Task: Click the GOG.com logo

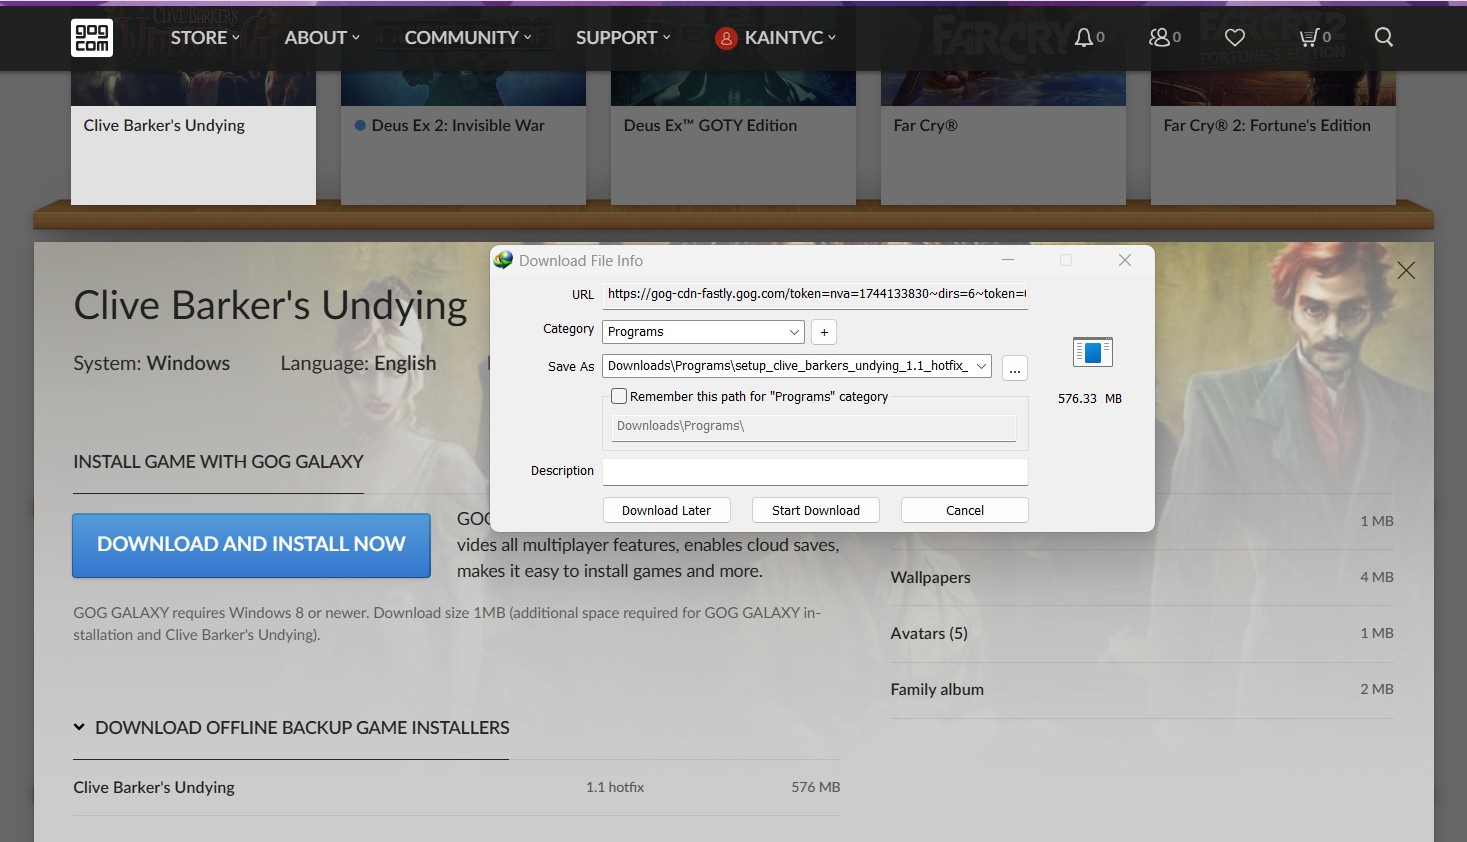Action: click(92, 38)
